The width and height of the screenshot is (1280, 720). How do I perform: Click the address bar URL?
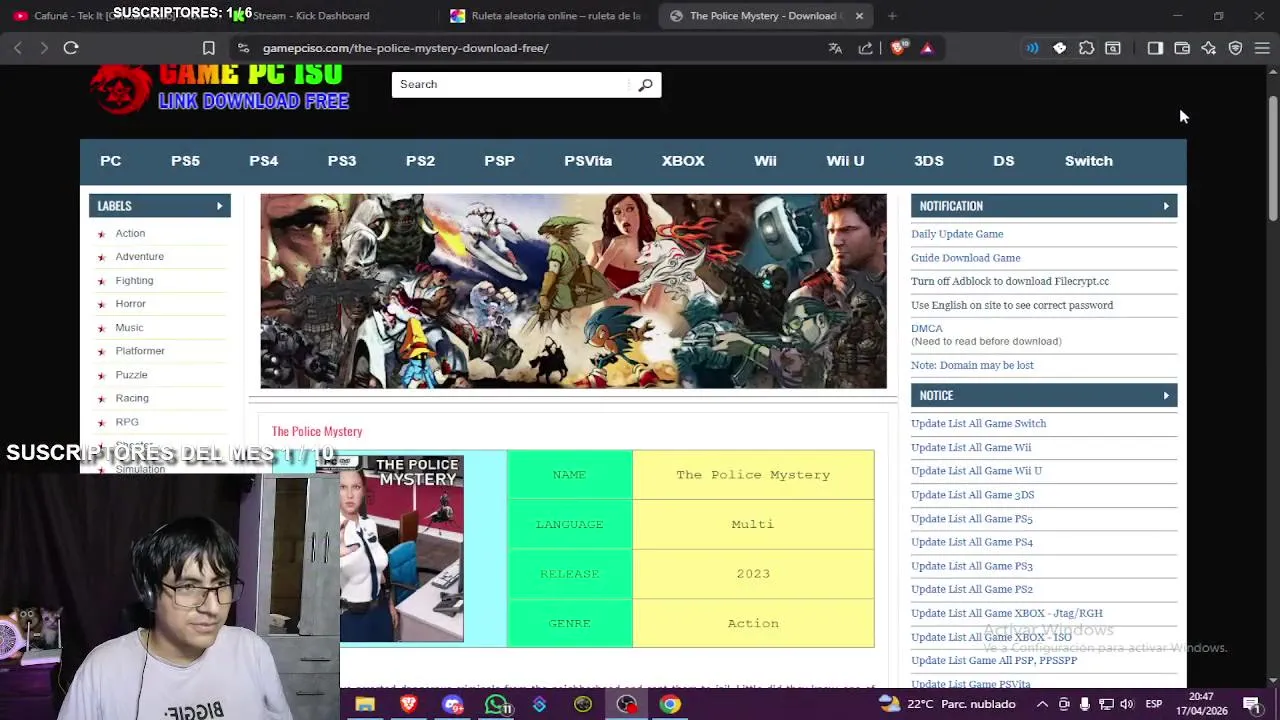coord(405,48)
